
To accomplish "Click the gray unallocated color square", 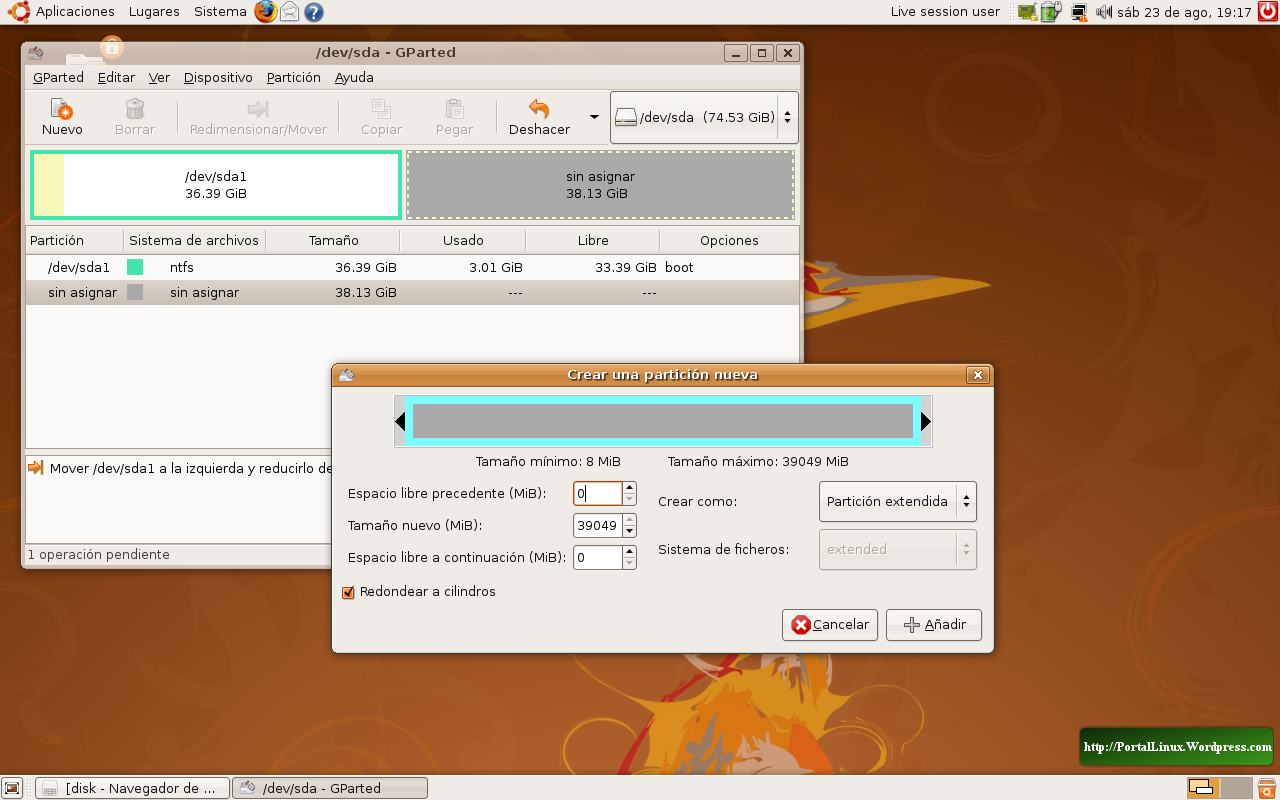I will 135,292.
